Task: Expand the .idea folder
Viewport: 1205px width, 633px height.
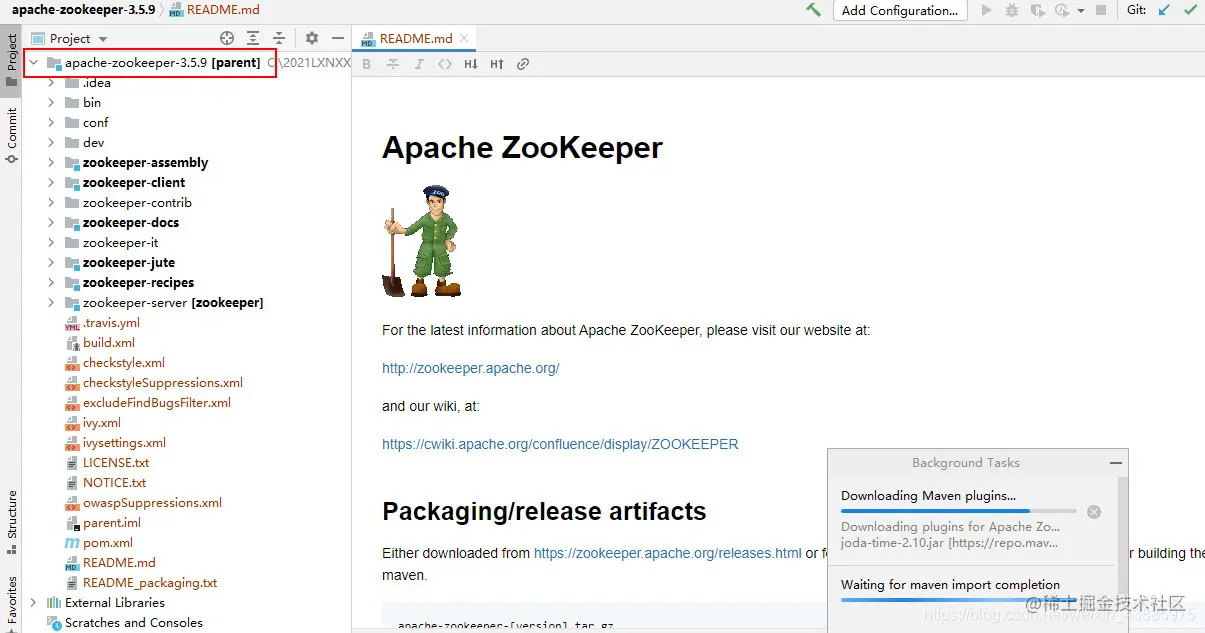Action: (x=52, y=83)
